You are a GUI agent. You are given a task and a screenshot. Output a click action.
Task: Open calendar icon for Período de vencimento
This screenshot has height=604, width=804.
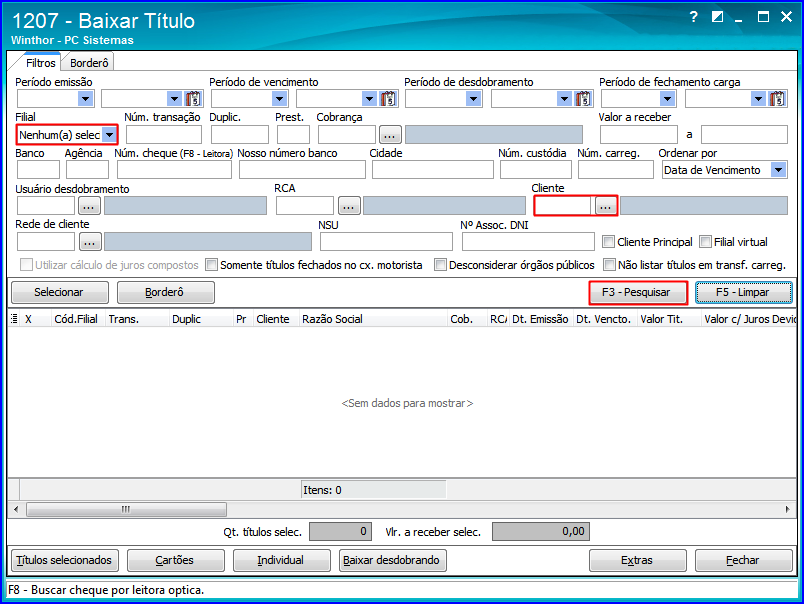point(388,98)
